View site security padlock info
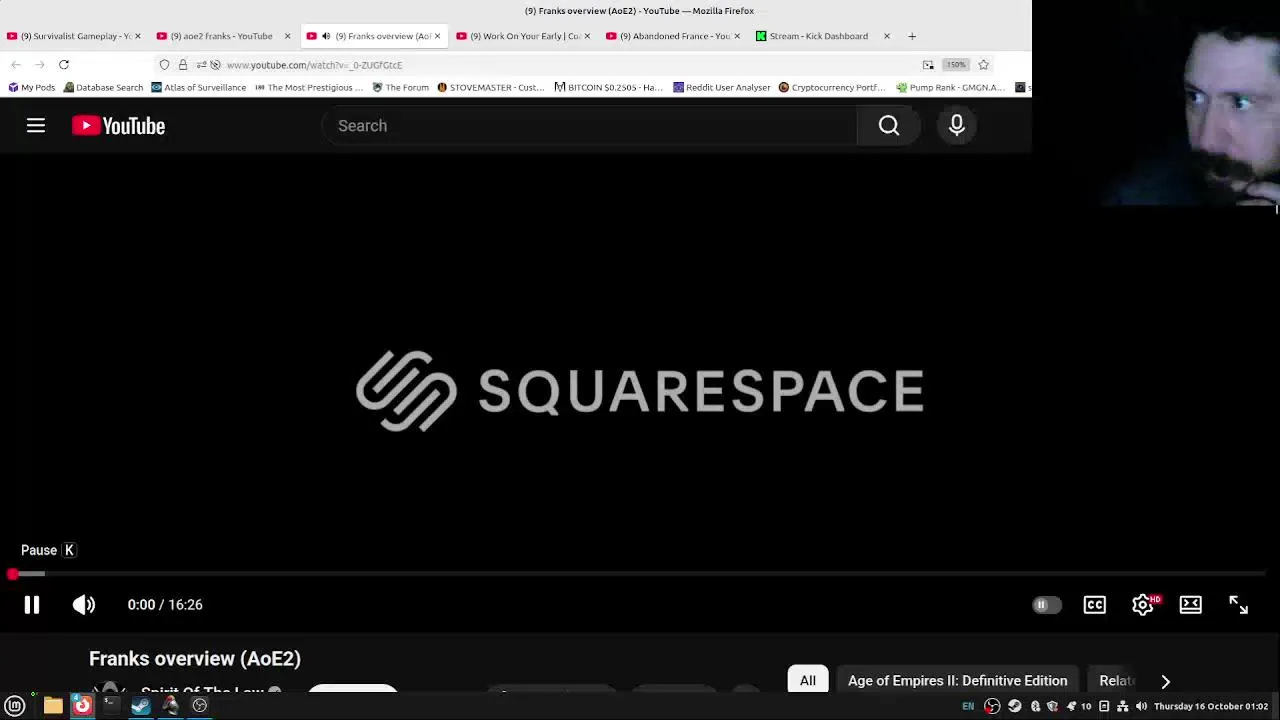This screenshot has width=1280, height=720. pos(183,64)
